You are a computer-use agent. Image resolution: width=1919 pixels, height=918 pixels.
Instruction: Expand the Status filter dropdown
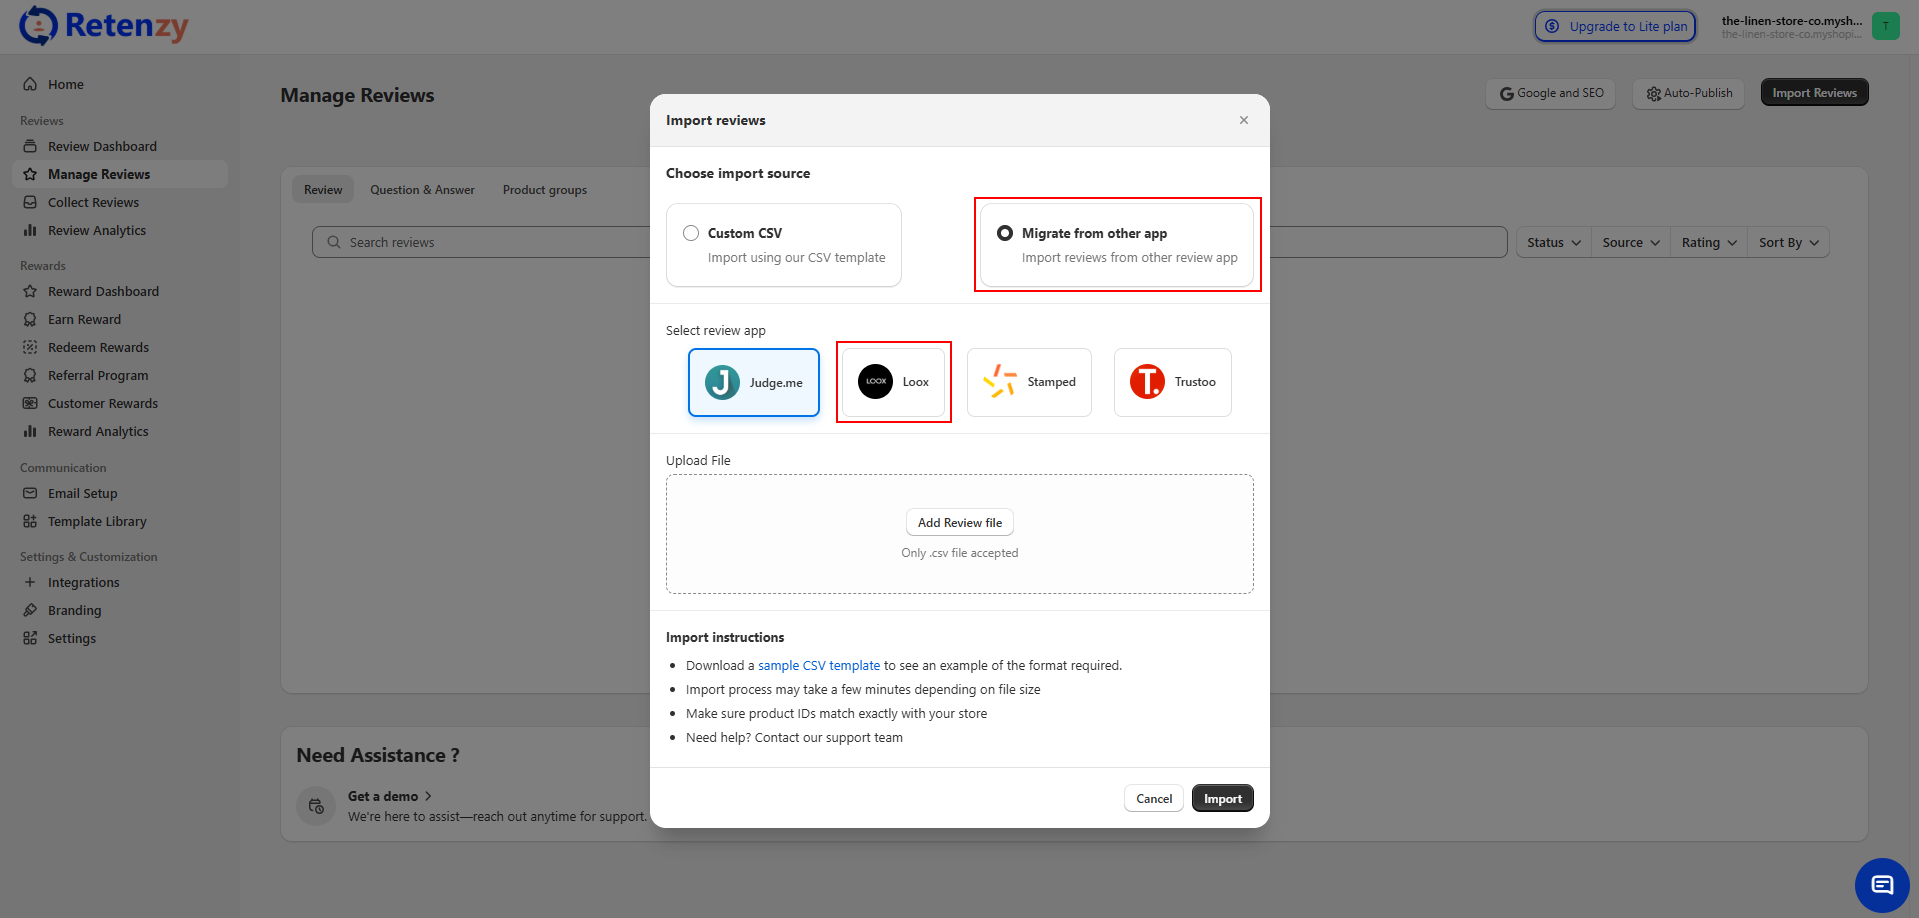tap(1553, 243)
